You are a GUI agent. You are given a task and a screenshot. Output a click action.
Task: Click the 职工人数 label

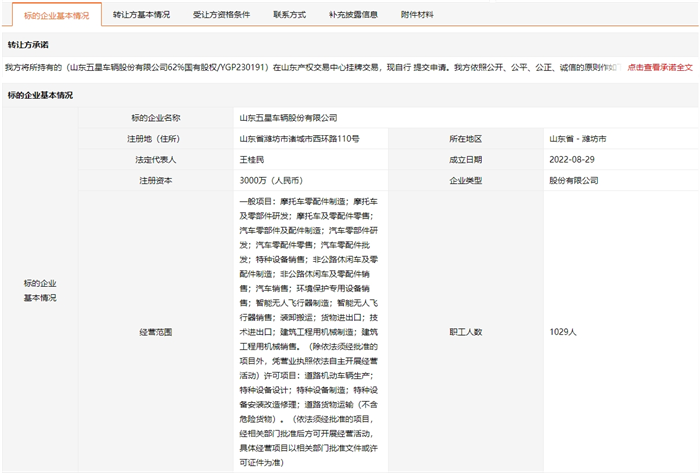466,332
